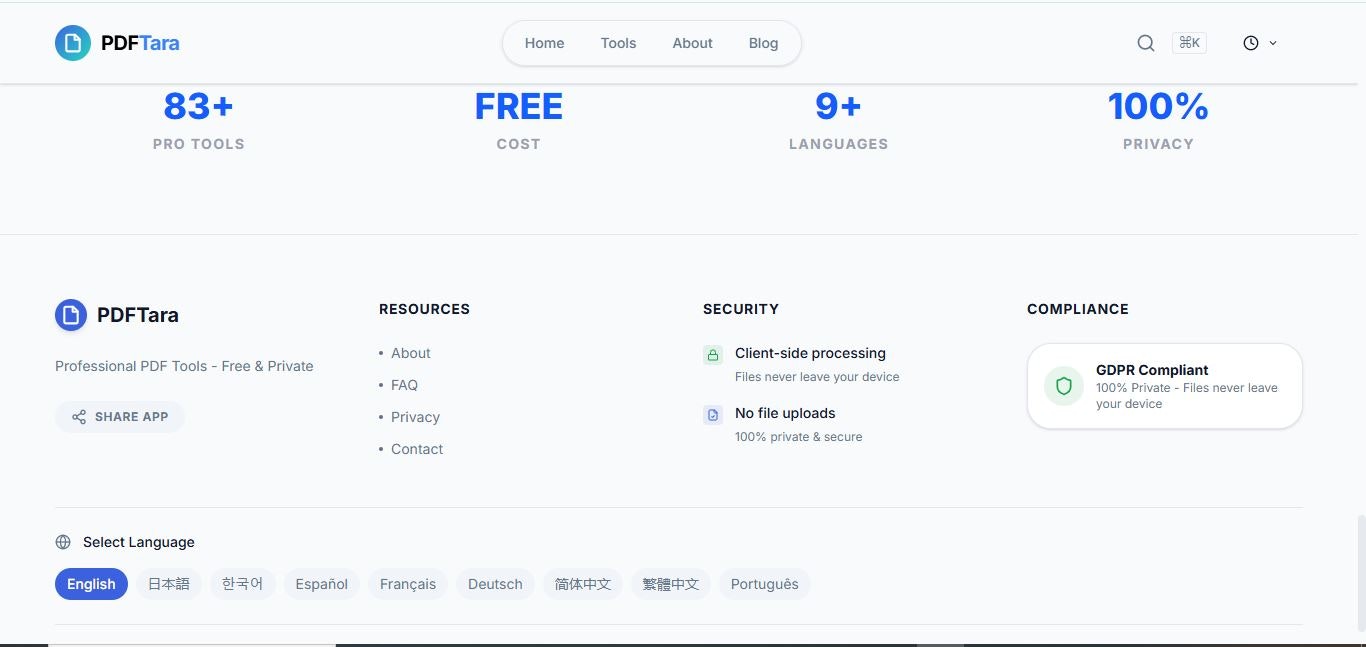Expand the chevron next to the clock icon
The height and width of the screenshot is (647, 1366).
click(1272, 43)
